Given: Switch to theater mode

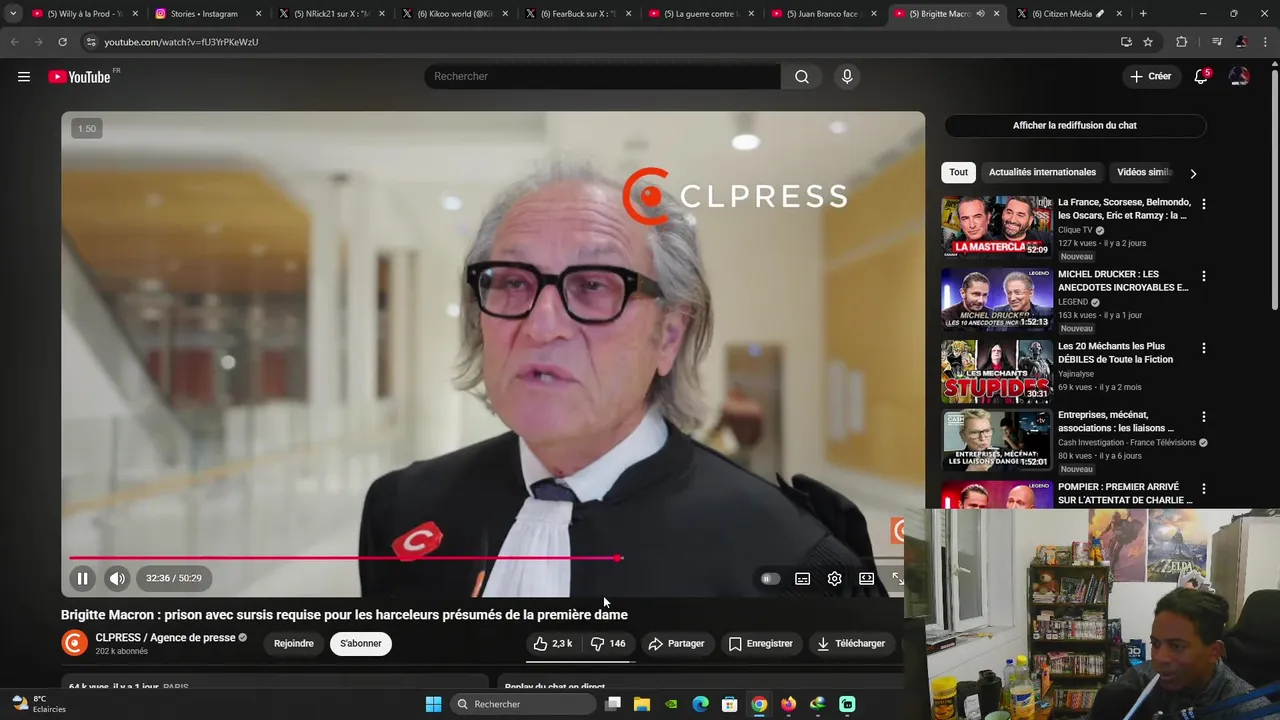Looking at the screenshot, I should click(x=866, y=578).
